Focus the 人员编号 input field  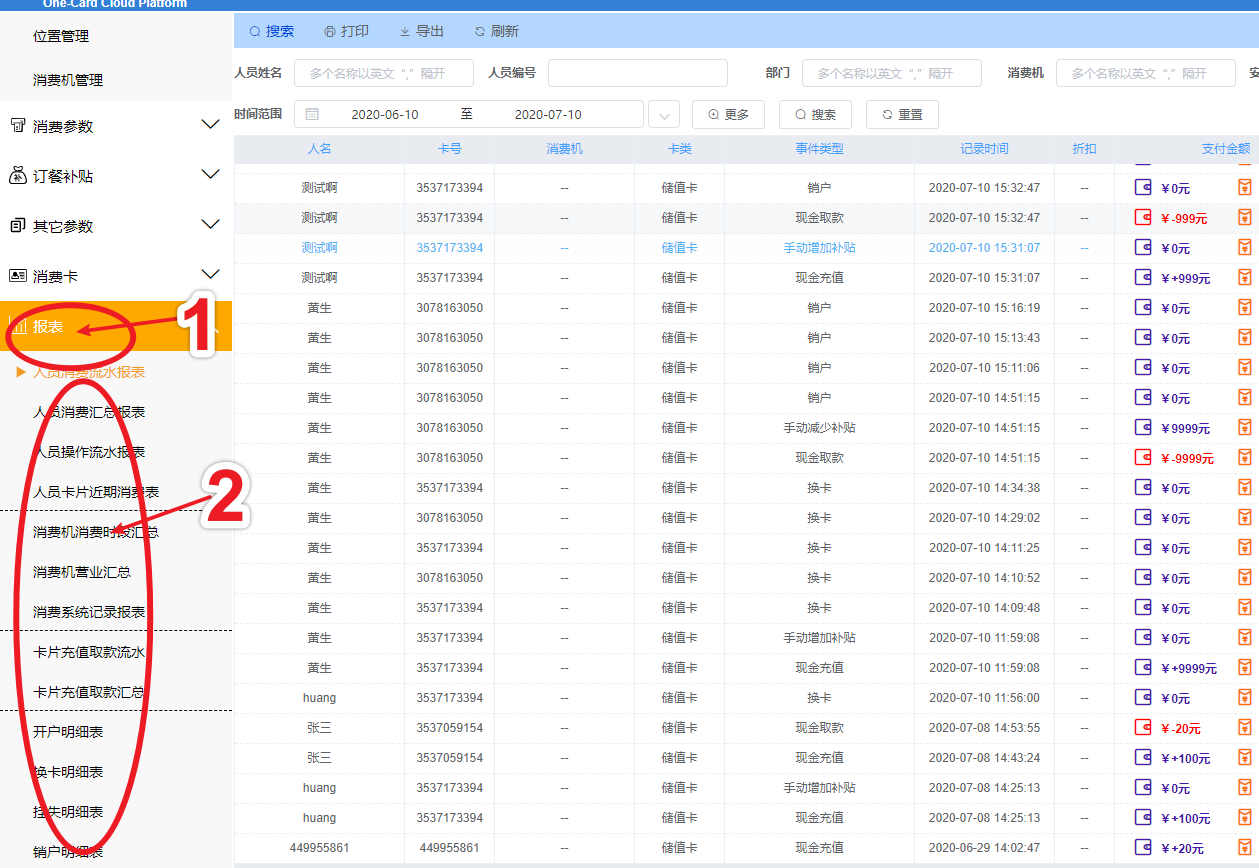click(637, 74)
